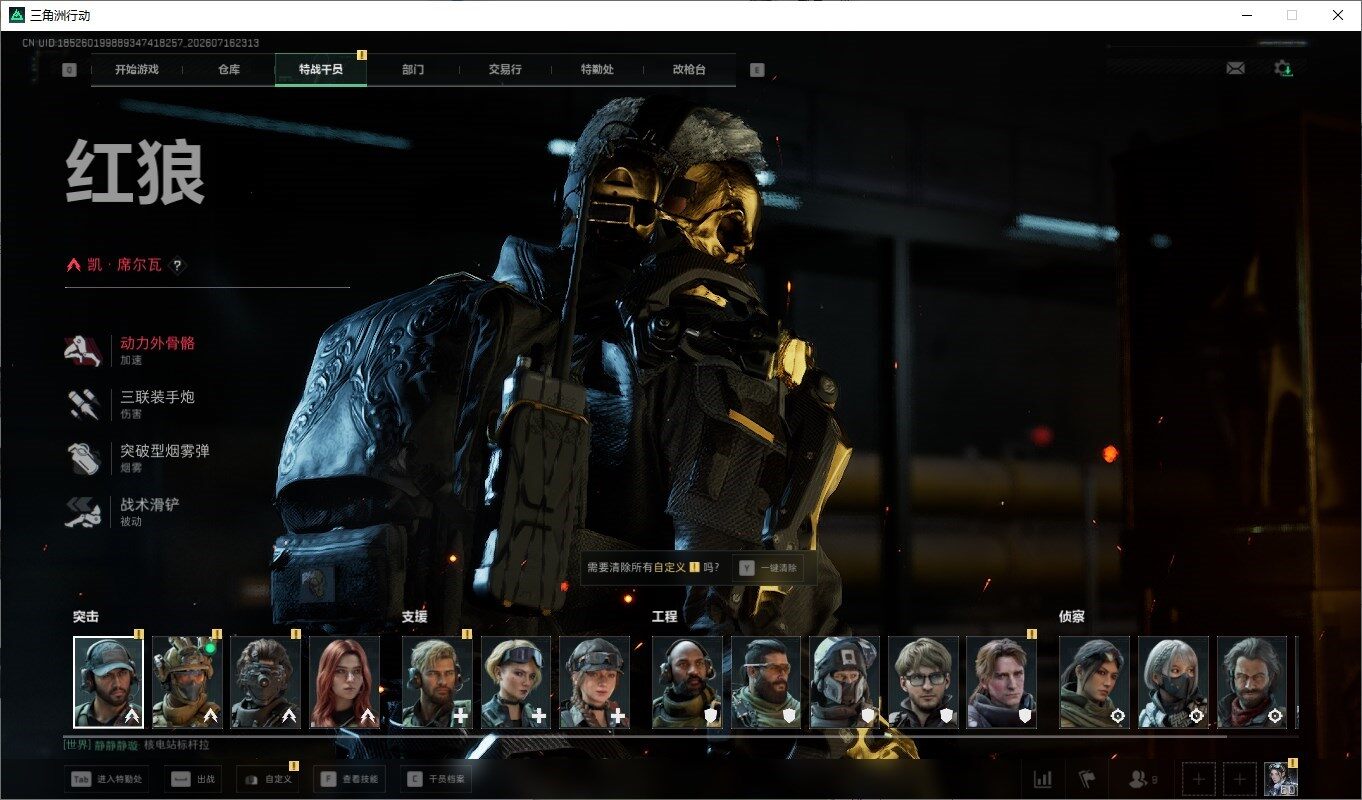Select the red-haired assault operator
Screen dimensions: 1362x800
(x=345, y=682)
